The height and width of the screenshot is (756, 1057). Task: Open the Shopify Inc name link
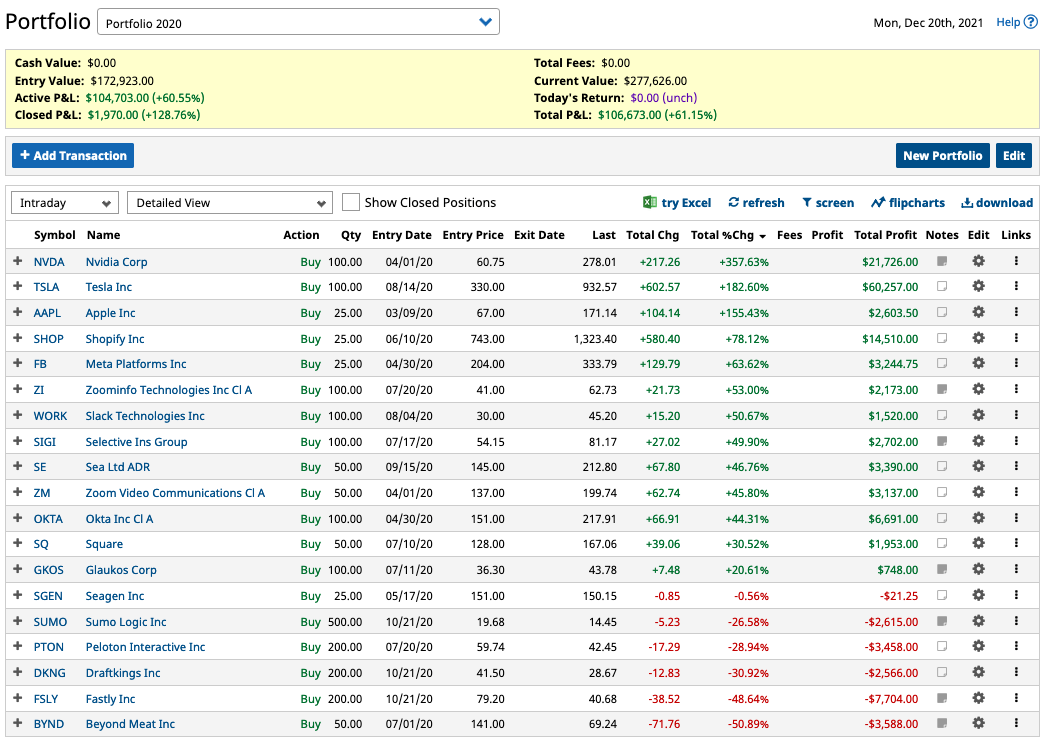(115, 339)
